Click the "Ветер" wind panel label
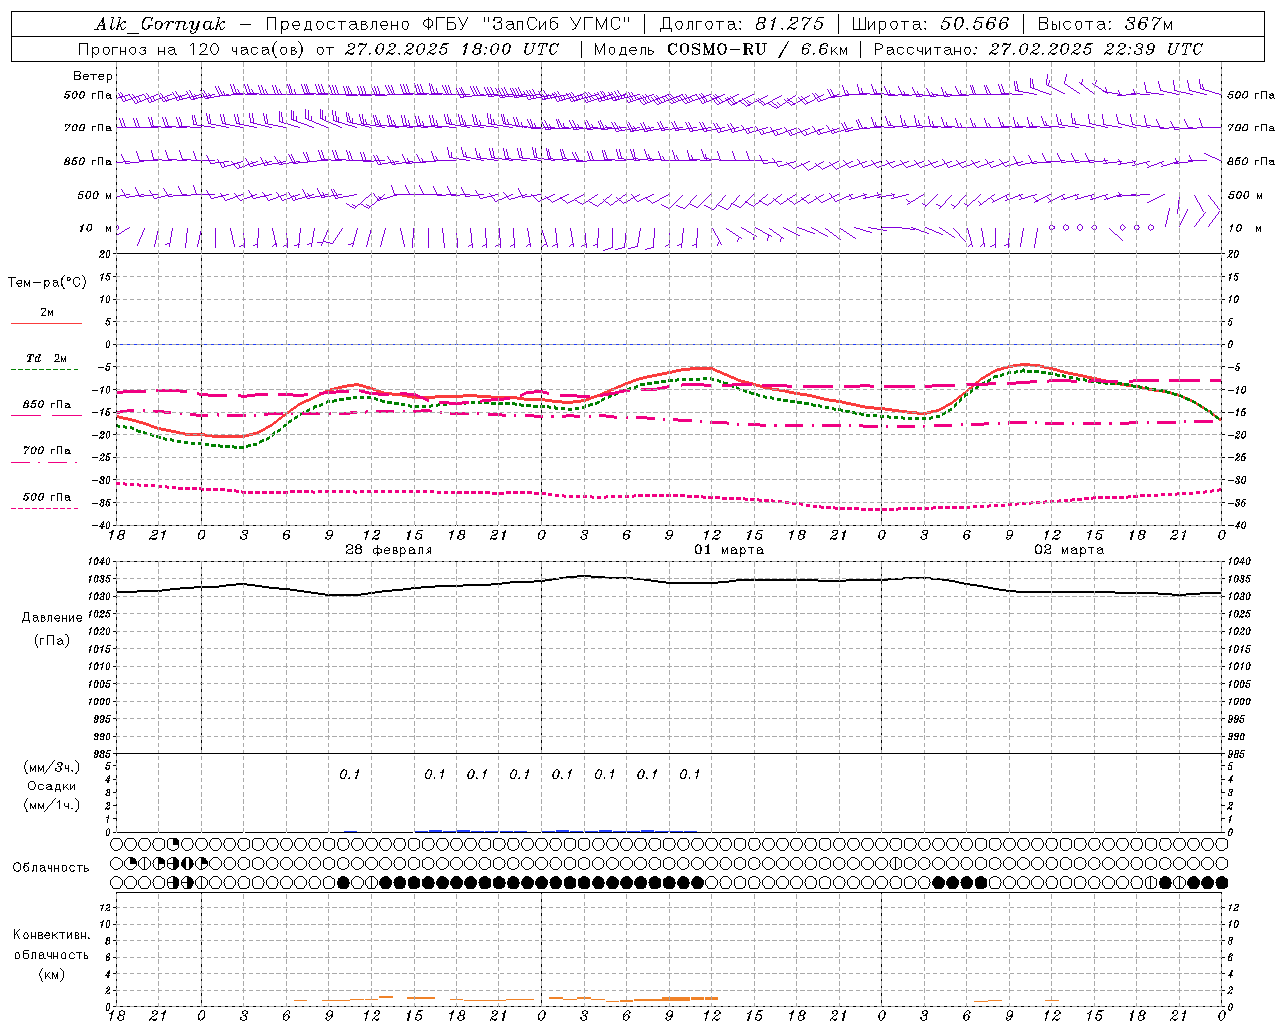 [x=93, y=76]
